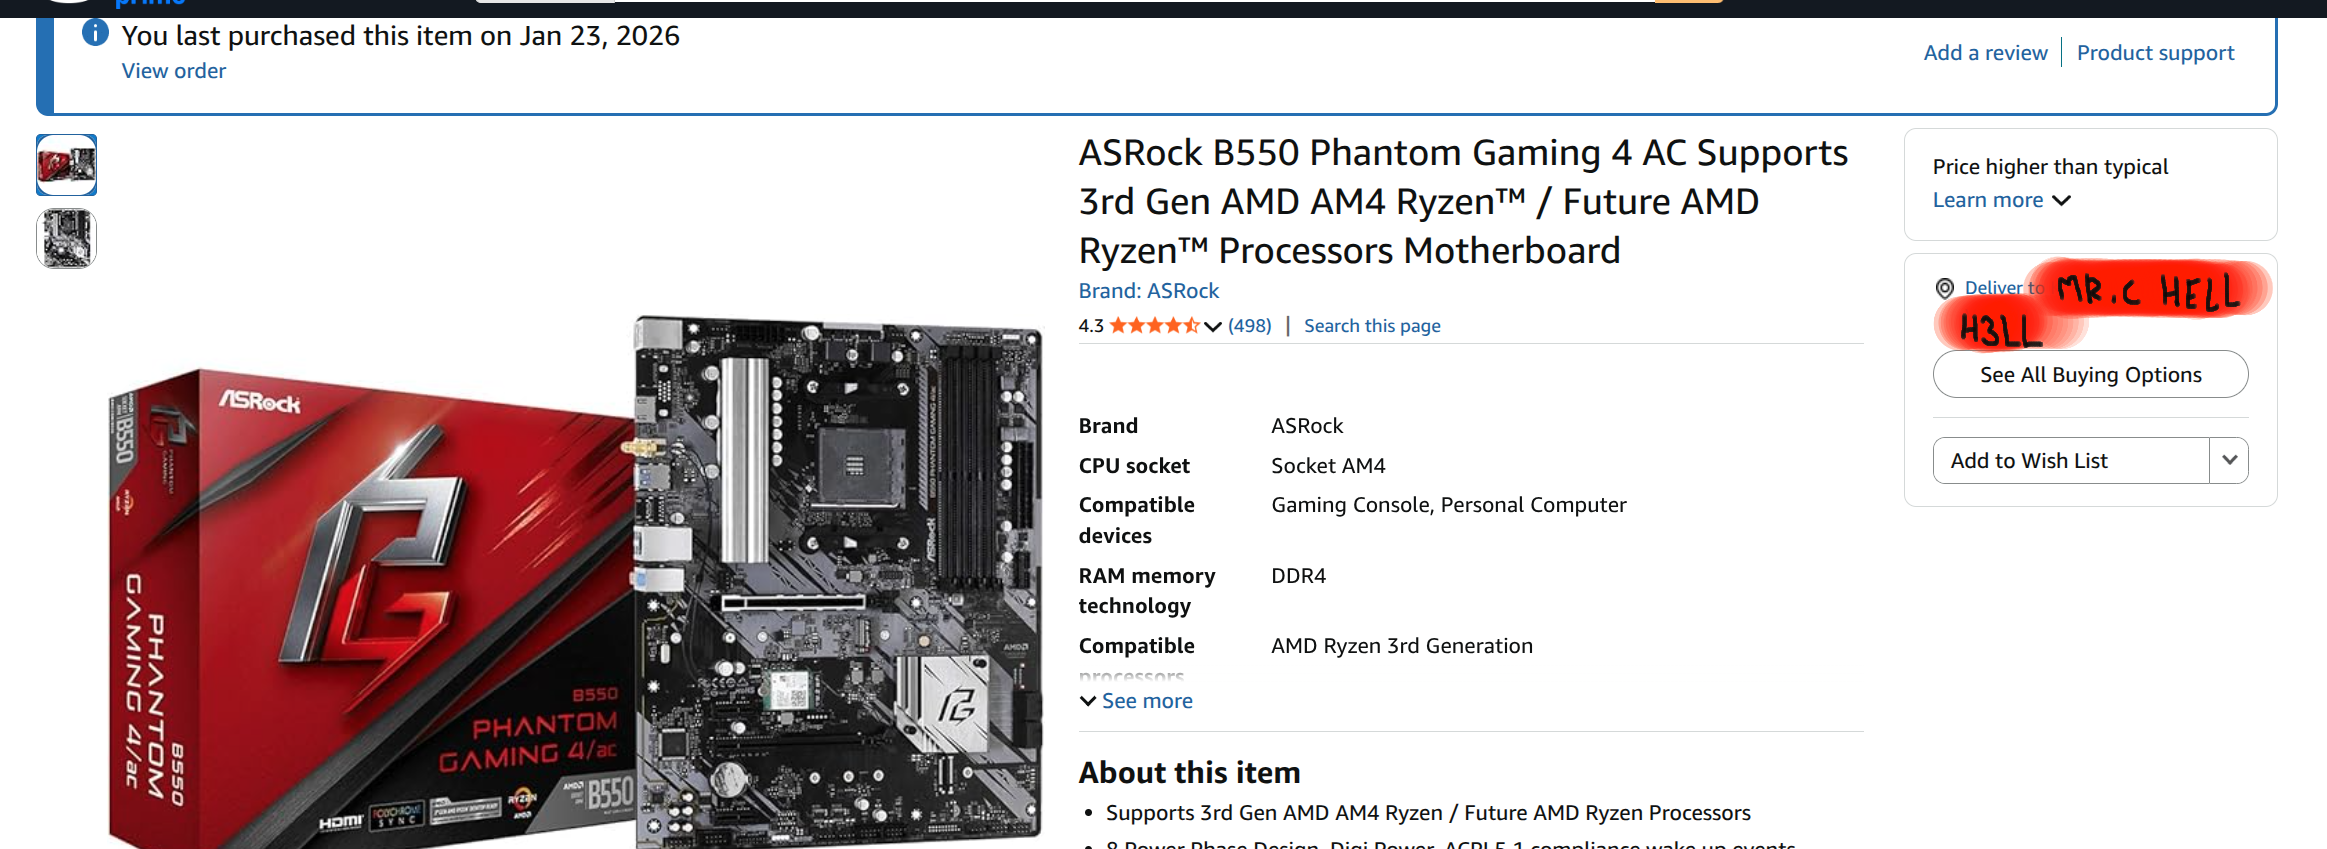Click the Brand: ASRock link

point(1148,291)
